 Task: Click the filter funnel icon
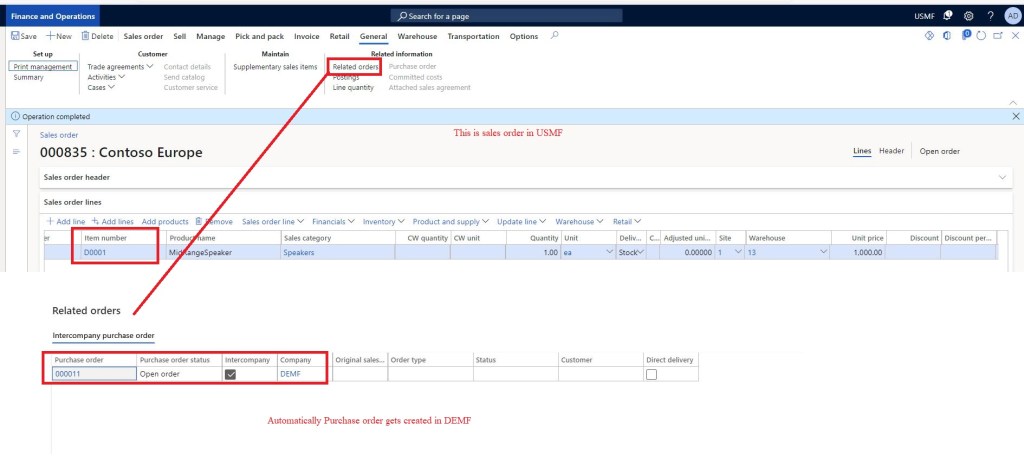[16, 133]
